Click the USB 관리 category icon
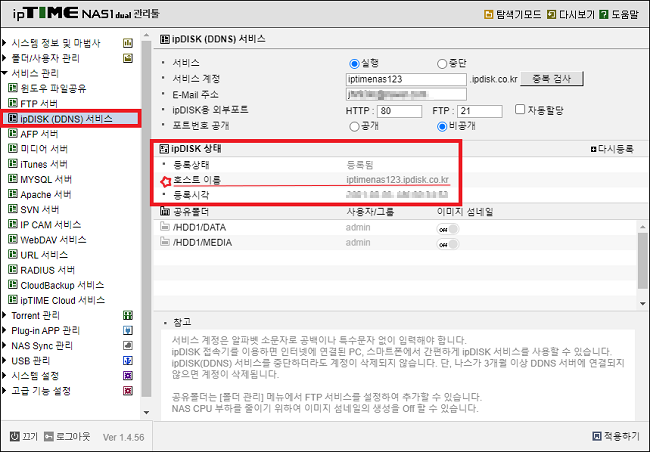Viewport: 650px width, 452px height. (x=128, y=360)
